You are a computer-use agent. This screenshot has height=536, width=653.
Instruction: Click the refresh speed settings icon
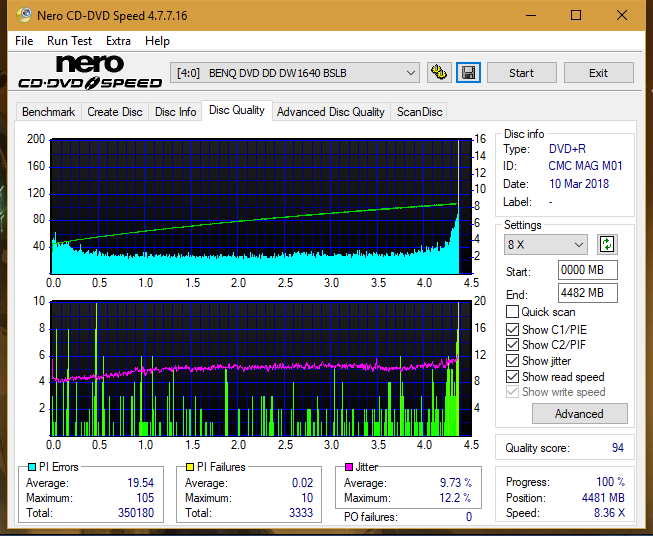pos(607,244)
